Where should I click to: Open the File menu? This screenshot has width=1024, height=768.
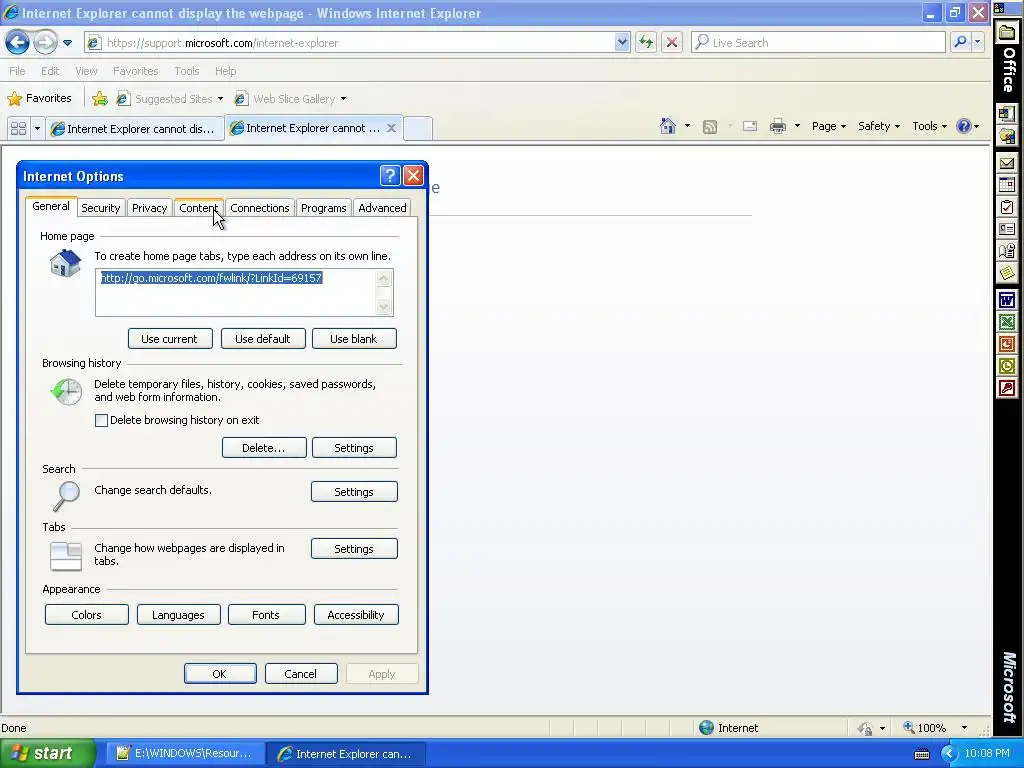[18, 71]
